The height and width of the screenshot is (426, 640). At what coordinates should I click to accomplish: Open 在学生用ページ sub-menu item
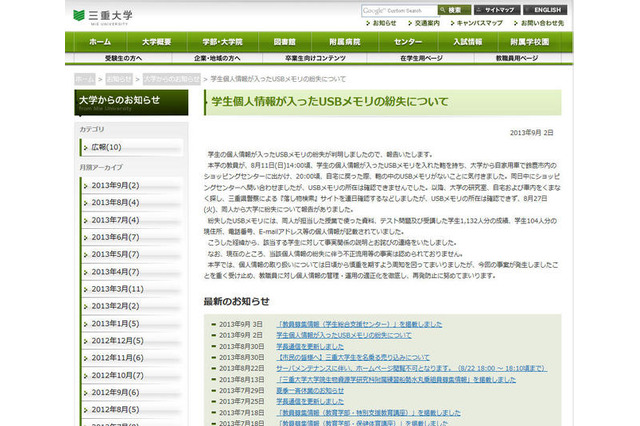pyautogui.click(x=421, y=58)
